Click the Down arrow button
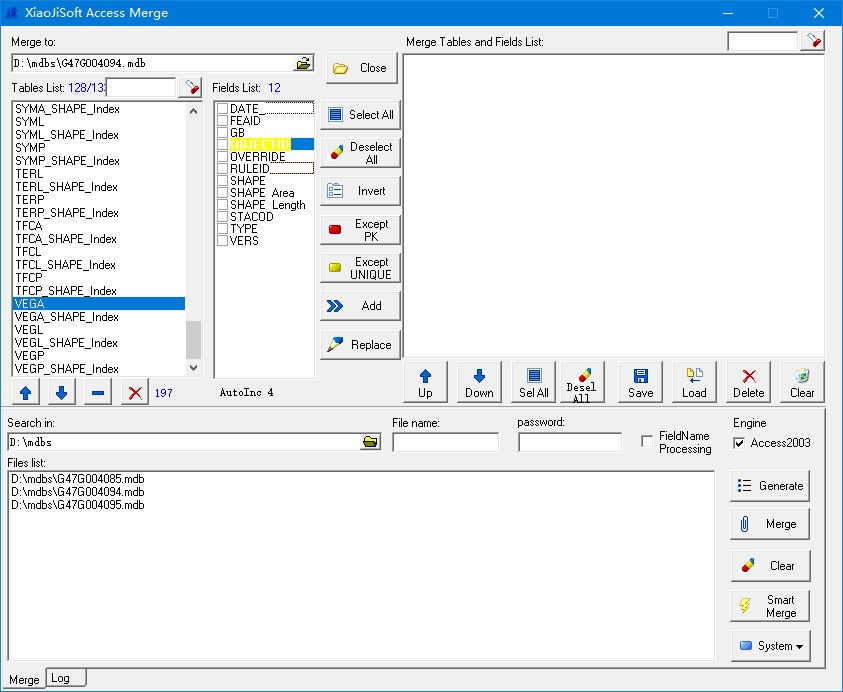The image size is (843, 692). 479,382
